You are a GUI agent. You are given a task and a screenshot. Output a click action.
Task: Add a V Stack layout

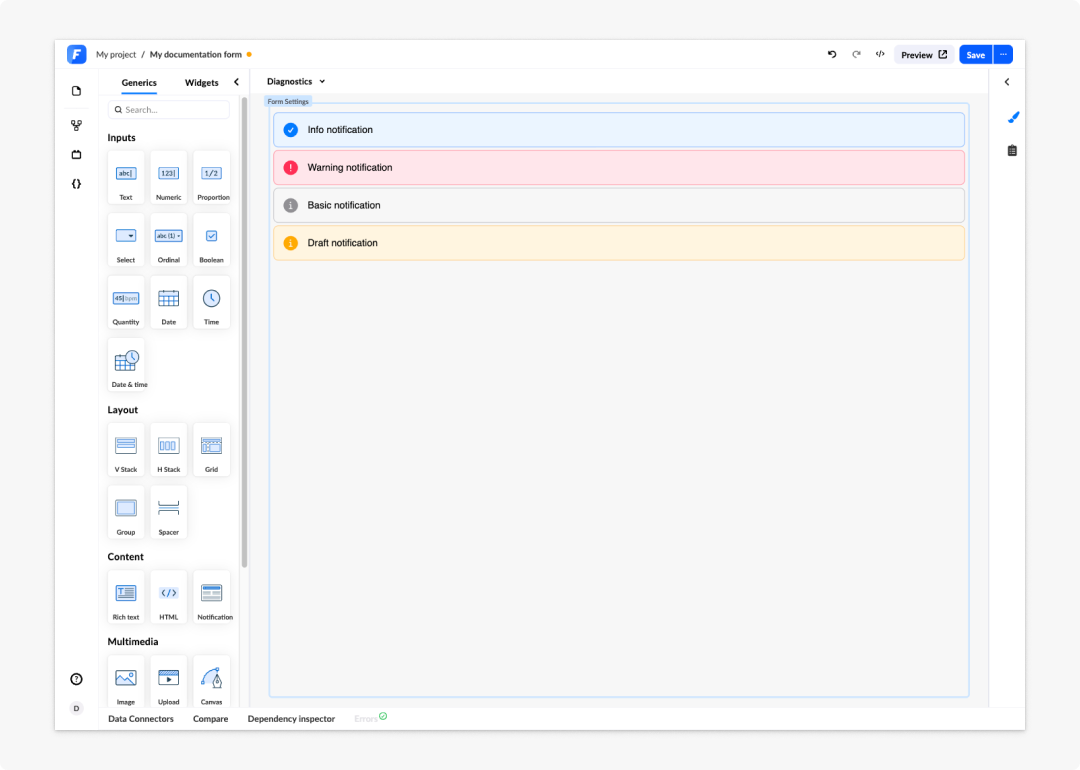tap(126, 449)
